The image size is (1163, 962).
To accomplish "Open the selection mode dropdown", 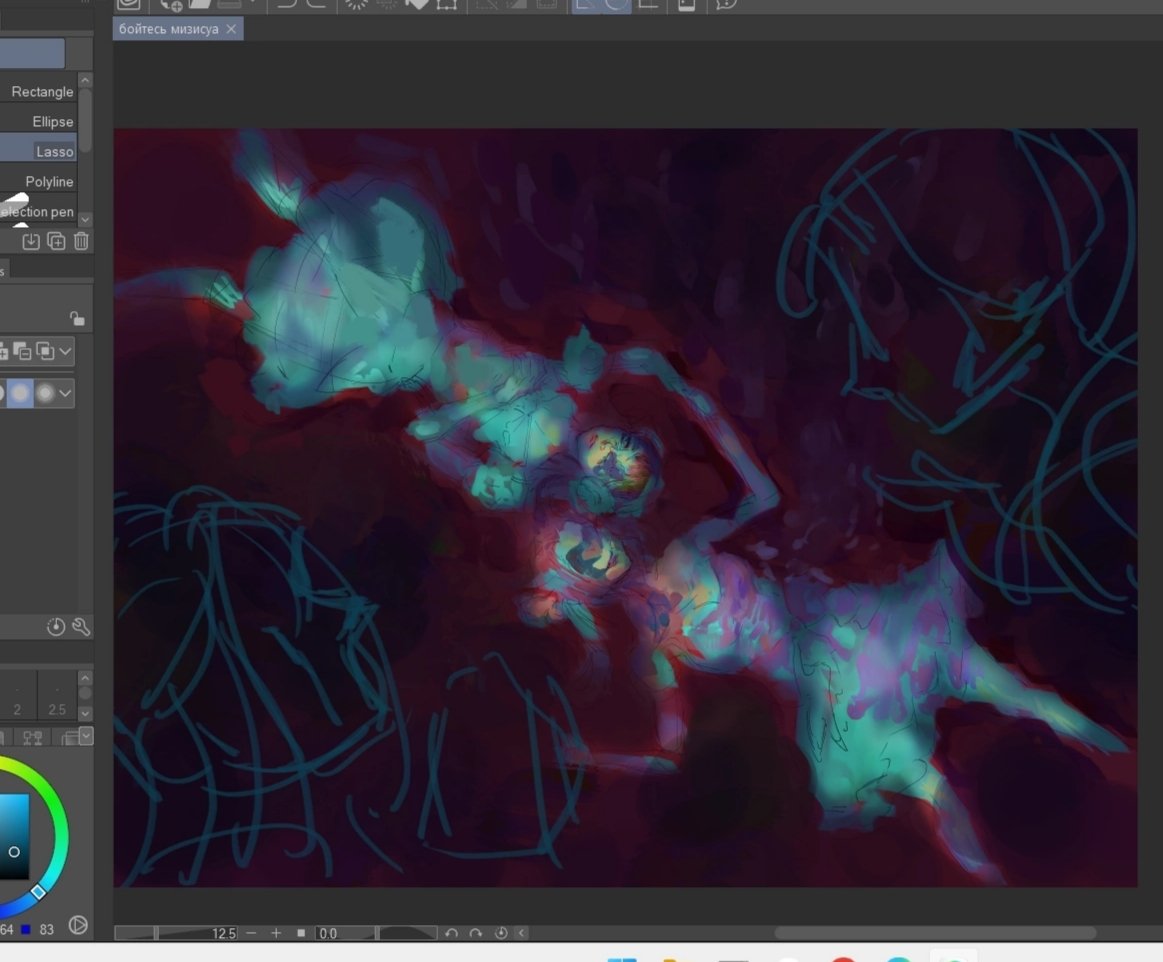I will (x=65, y=351).
